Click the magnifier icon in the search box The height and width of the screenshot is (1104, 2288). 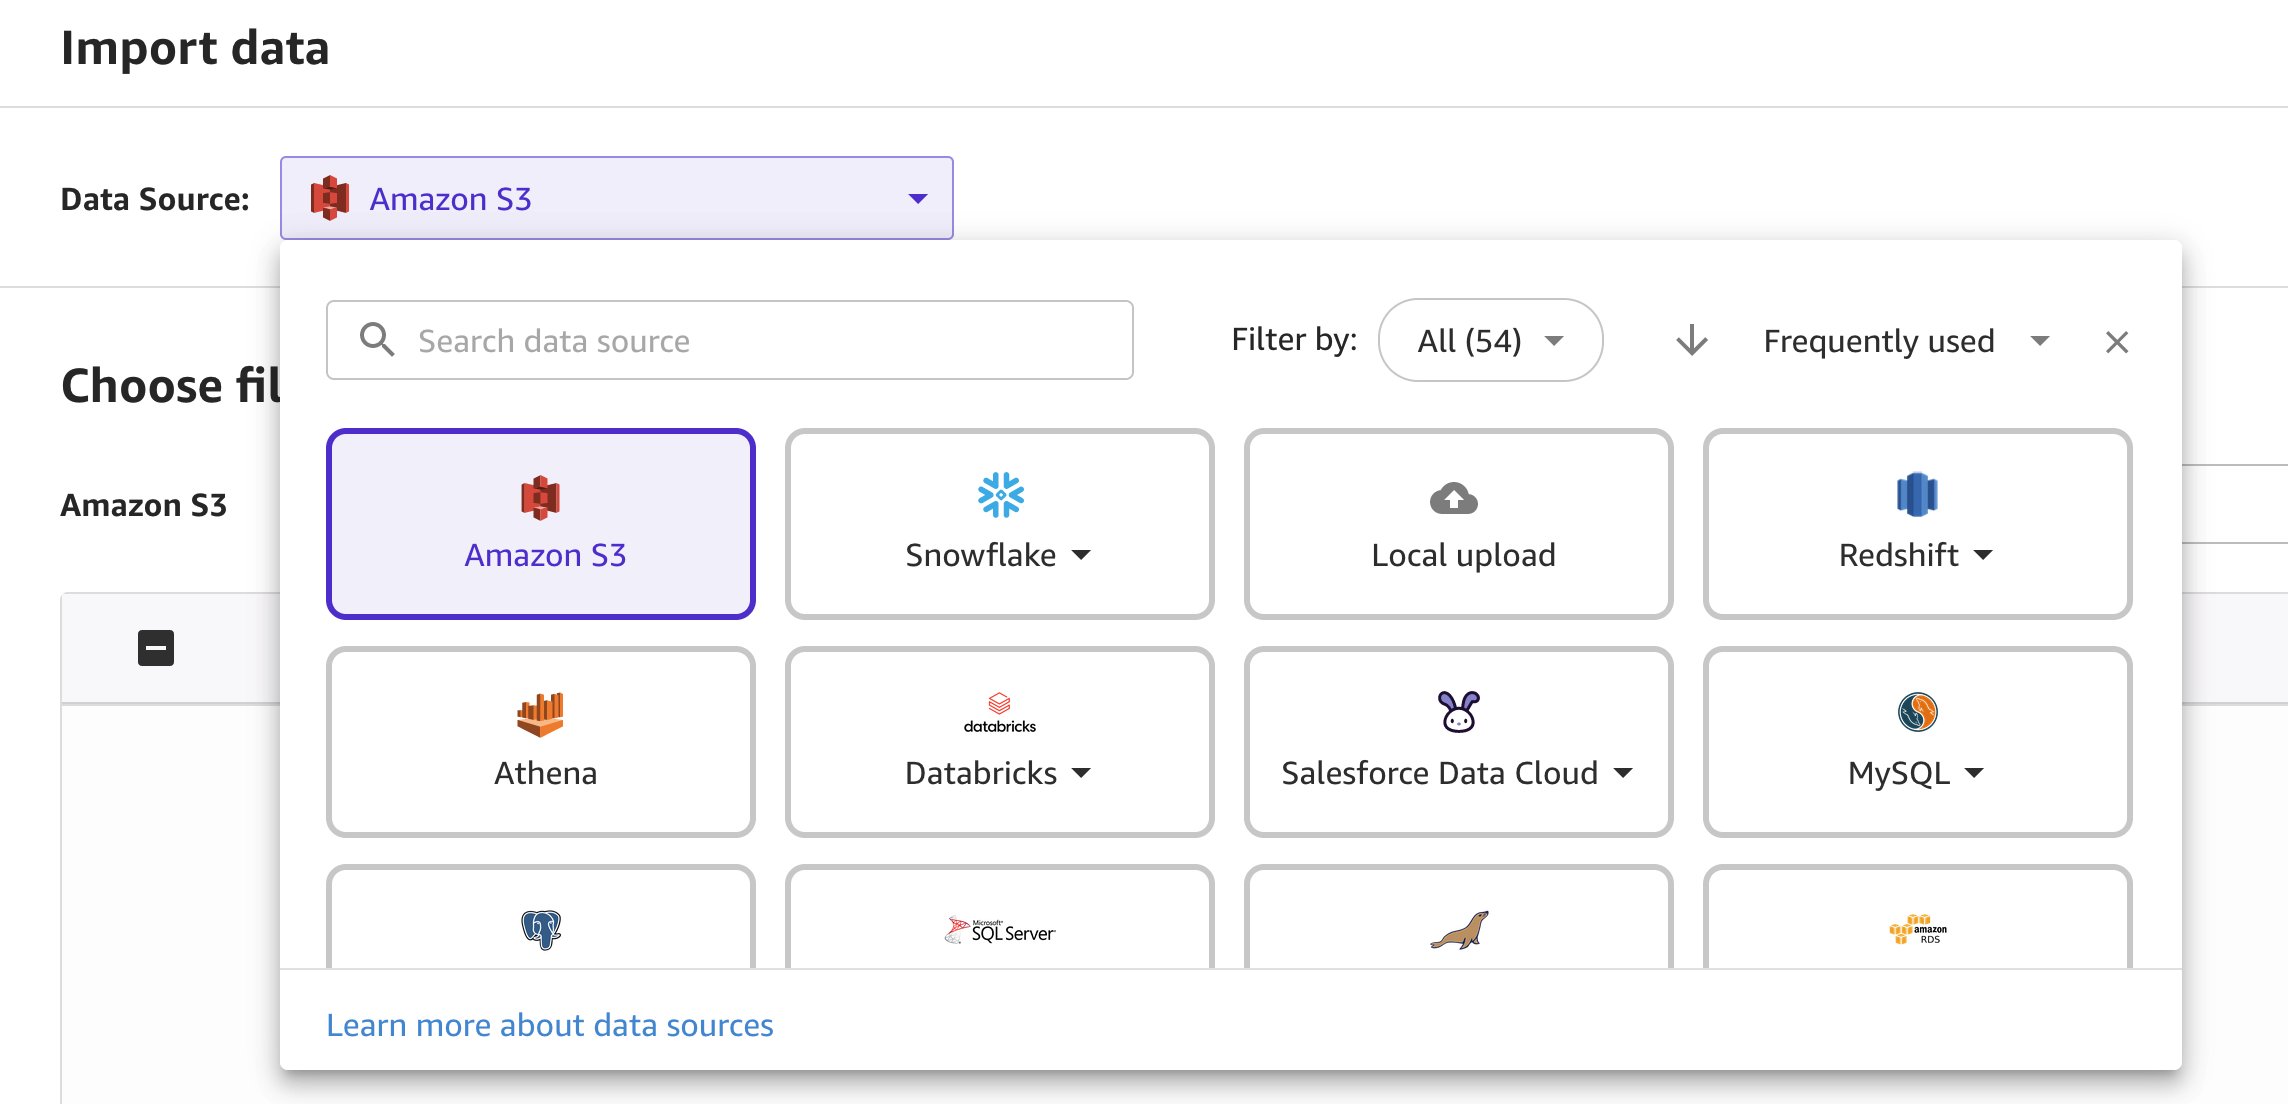tap(377, 340)
